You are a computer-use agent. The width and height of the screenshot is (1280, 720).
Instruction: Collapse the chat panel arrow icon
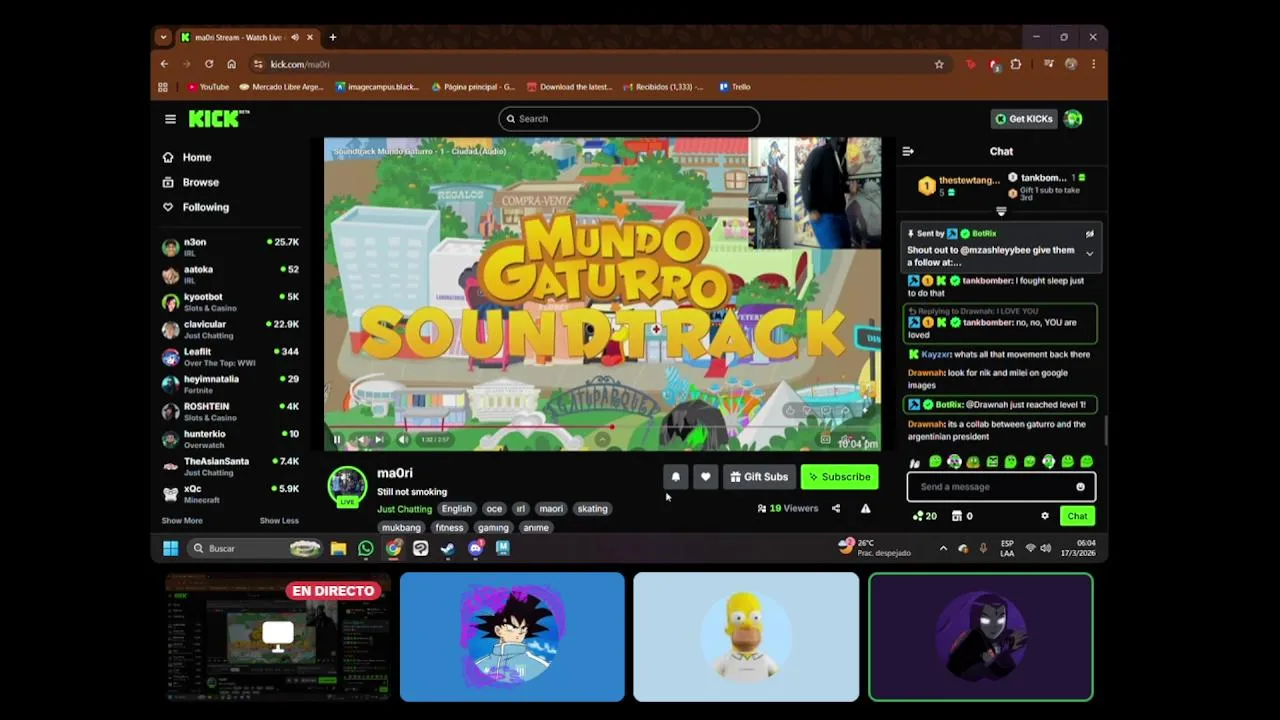(908, 151)
